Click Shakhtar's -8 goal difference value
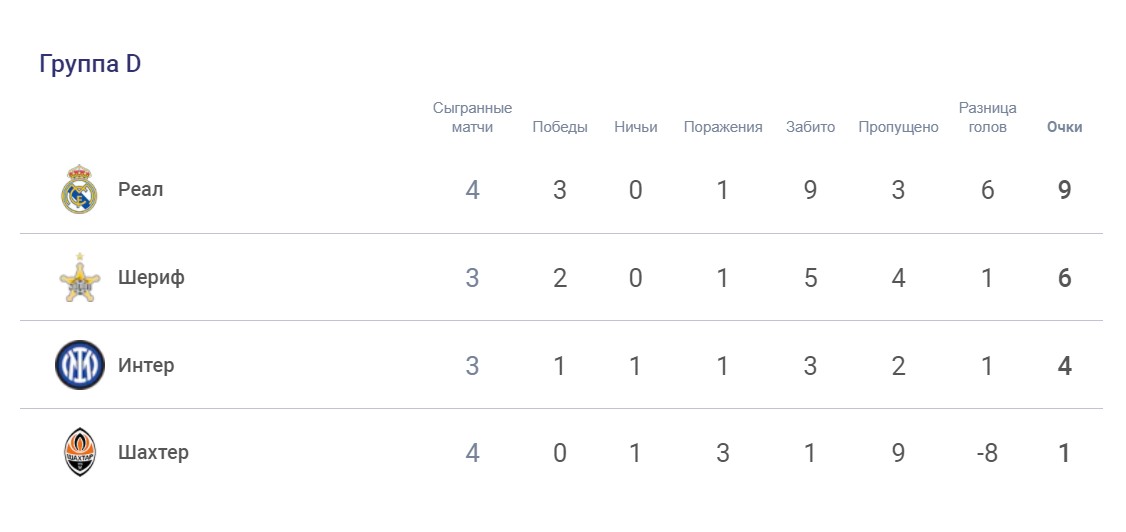This screenshot has width=1126, height=532. [987, 453]
